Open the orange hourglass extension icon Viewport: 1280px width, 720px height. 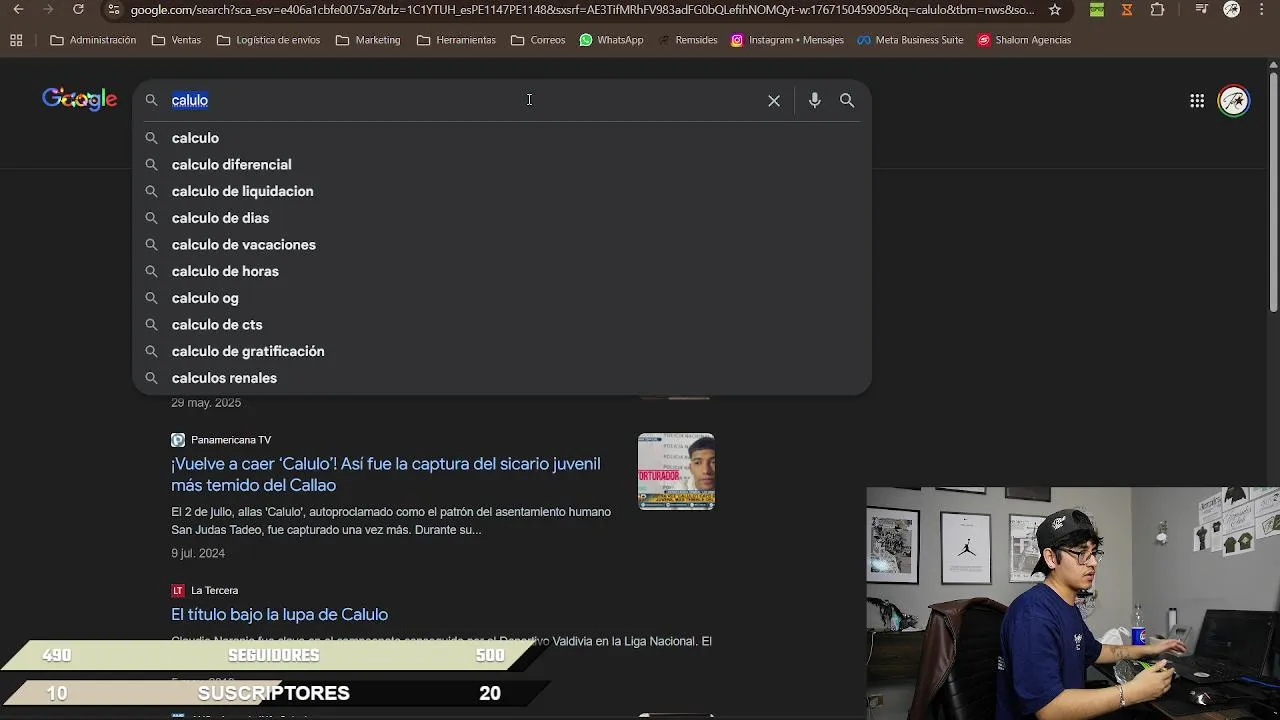pos(1127,10)
